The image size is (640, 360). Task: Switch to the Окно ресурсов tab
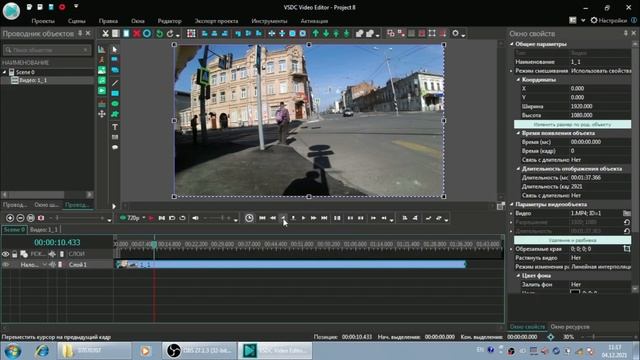click(570, 327)
